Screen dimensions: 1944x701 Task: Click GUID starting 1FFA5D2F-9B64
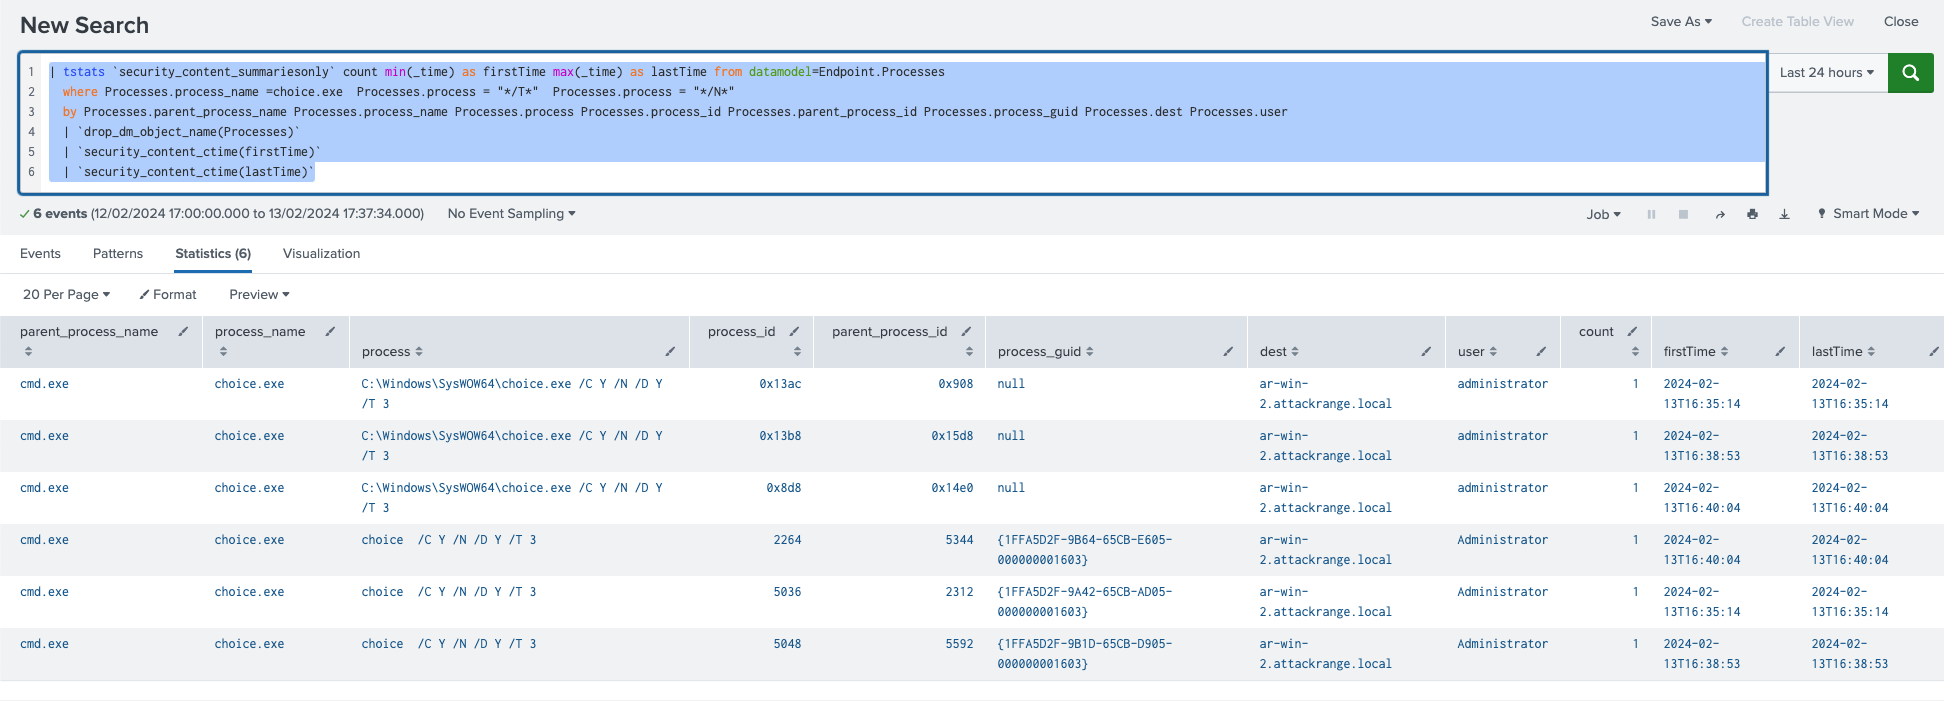tap(1085, 550)
